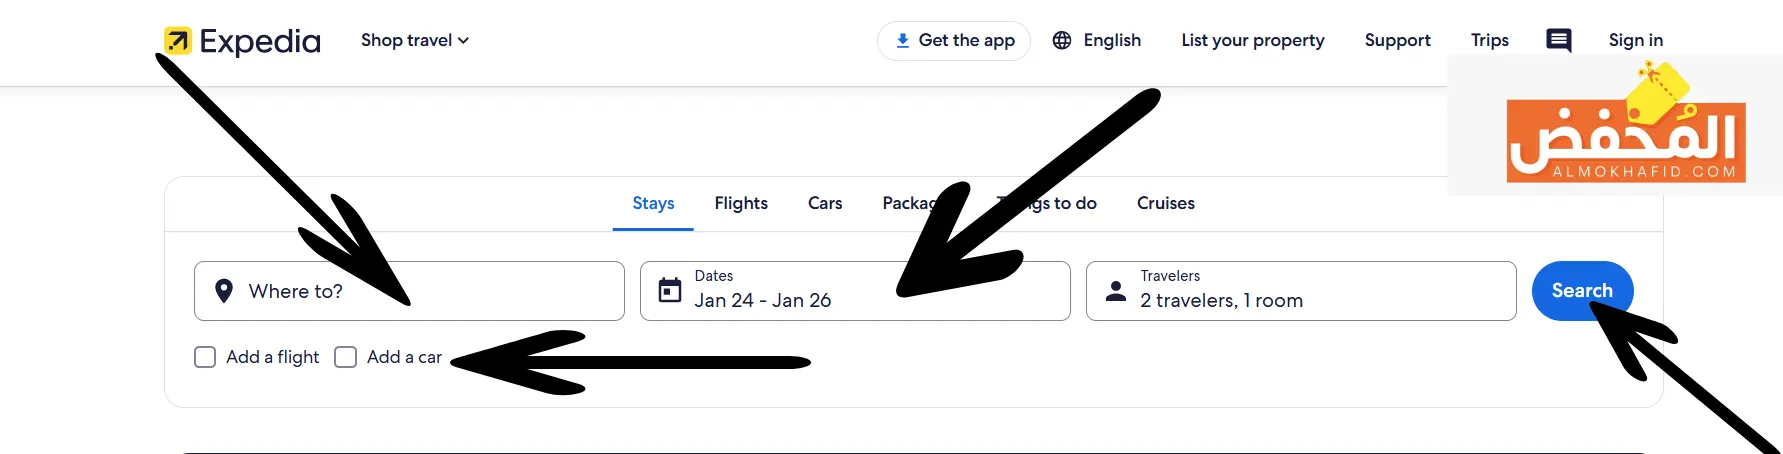Open the Dates Jan 24 - Jan 26 picker
Image resolution: width=1783 pixels, height=454 pixels.
(x=855, y=291)
